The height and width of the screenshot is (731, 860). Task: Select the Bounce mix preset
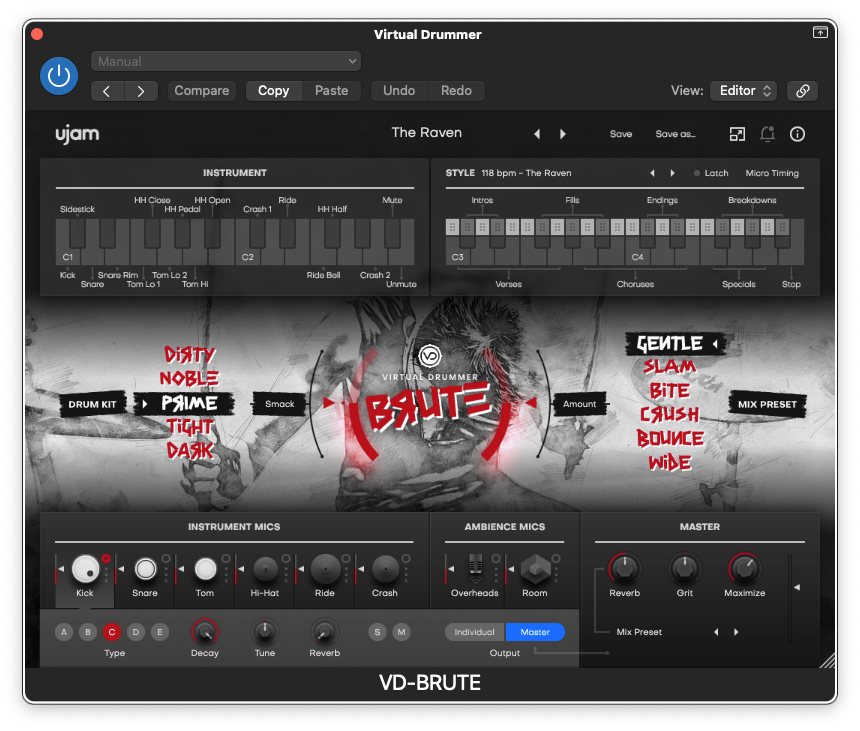pyautogui.click(x=670, y=439)
